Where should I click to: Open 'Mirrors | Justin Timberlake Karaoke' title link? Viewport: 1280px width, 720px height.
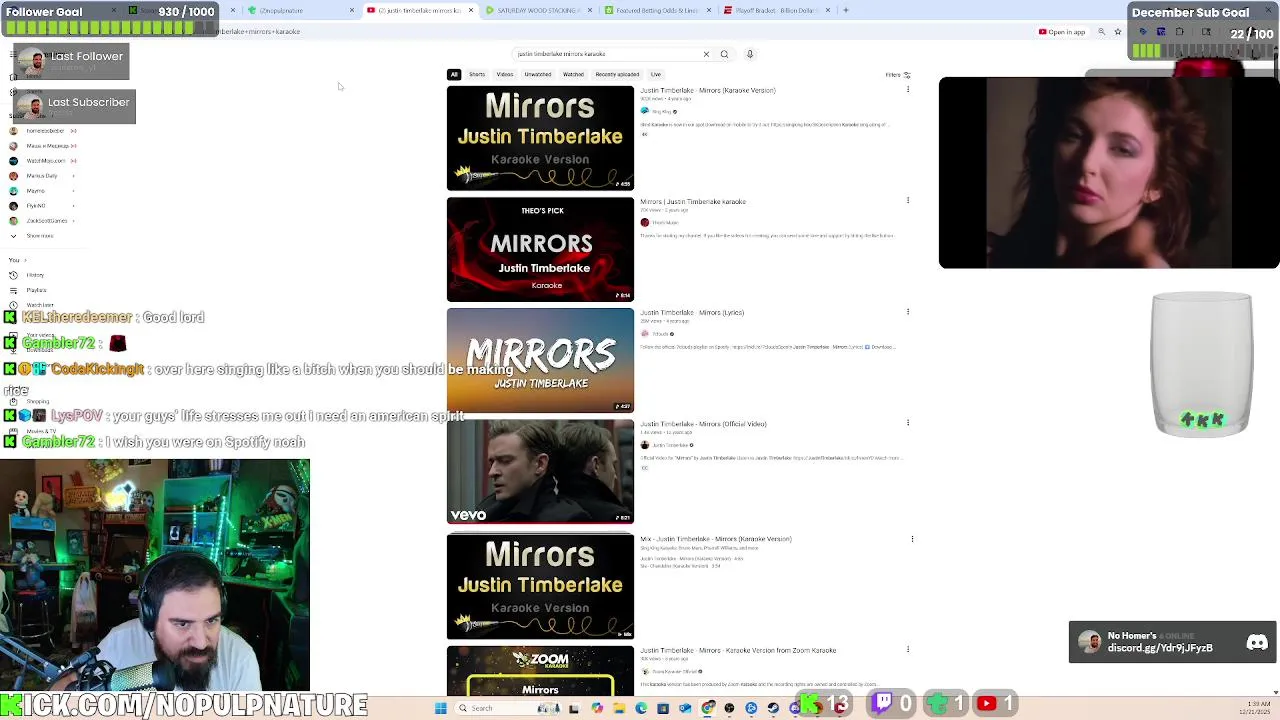click(693, 201)
